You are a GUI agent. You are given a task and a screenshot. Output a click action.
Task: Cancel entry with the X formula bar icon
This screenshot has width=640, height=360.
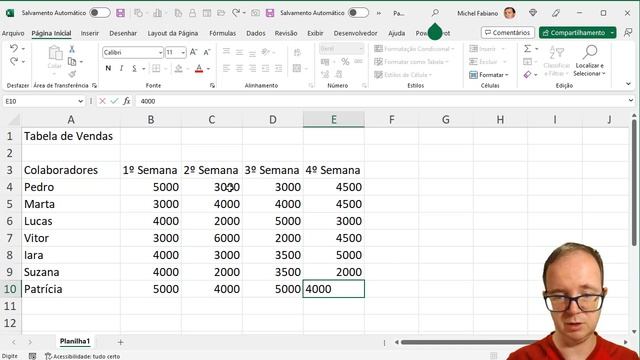102,101
